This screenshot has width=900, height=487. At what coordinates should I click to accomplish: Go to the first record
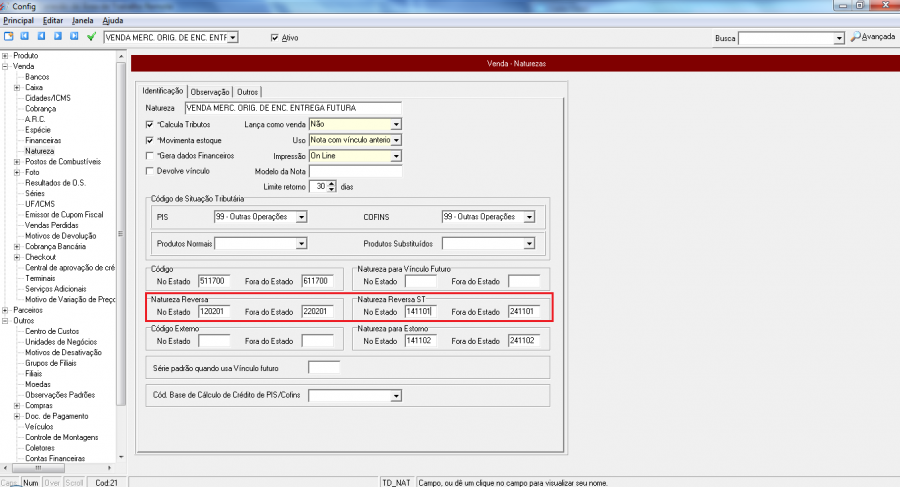pyautogui.click(x=25, y=37)
